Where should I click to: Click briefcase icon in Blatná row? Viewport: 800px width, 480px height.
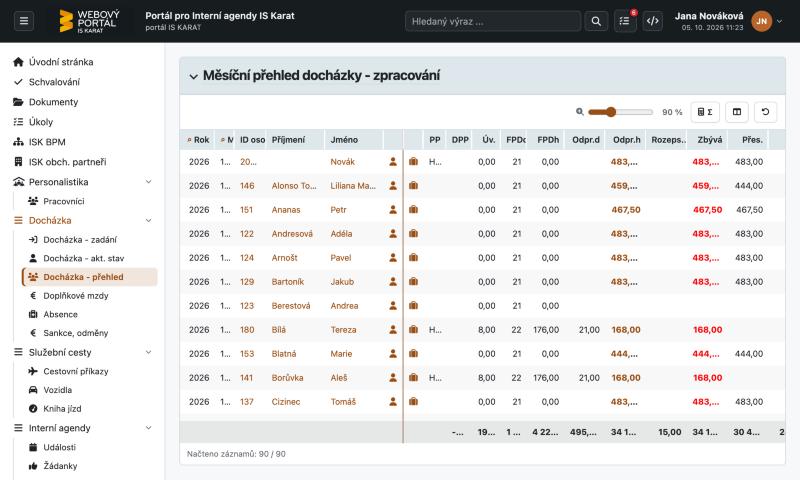point(413,353)
